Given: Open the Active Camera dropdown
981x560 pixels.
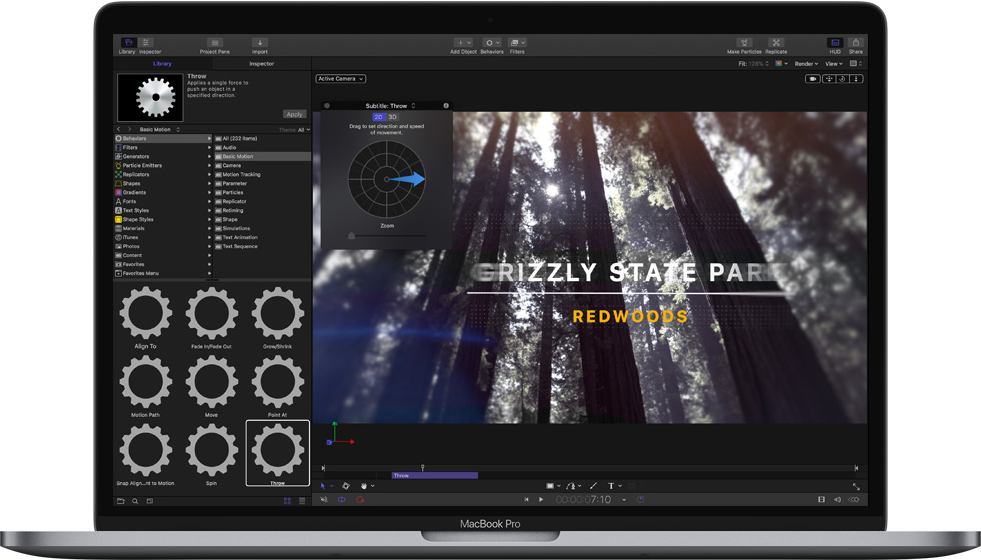Looking at the screenshot, I should coord(341,79).
